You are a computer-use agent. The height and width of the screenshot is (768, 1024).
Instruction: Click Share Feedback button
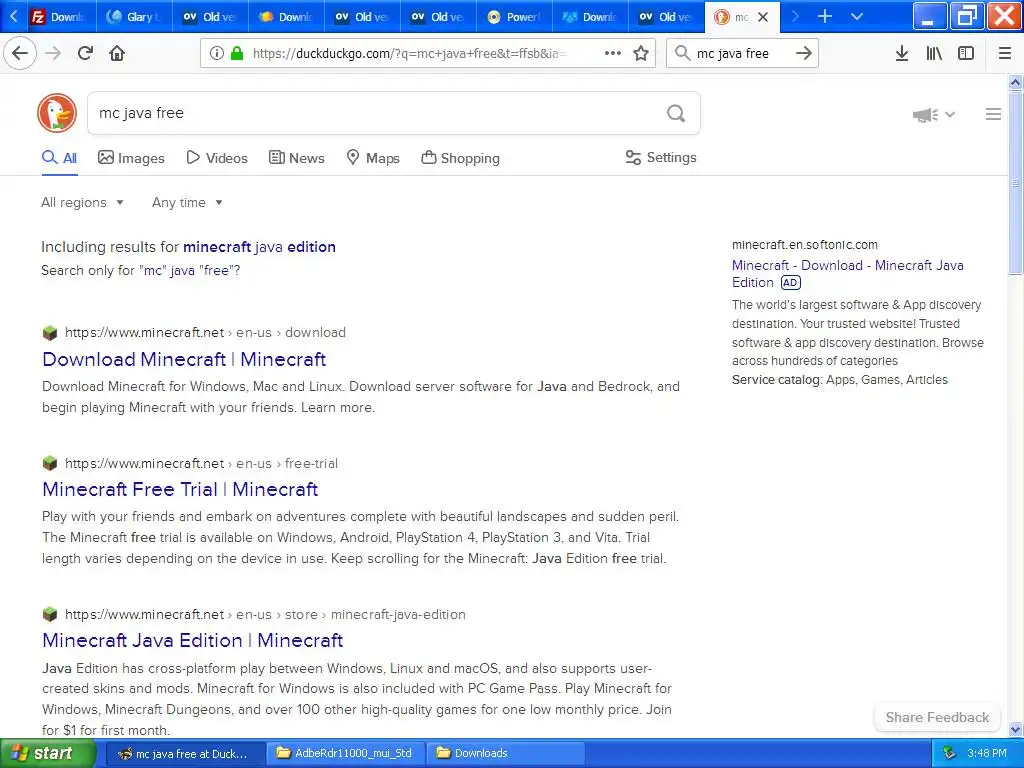[937, 717]
